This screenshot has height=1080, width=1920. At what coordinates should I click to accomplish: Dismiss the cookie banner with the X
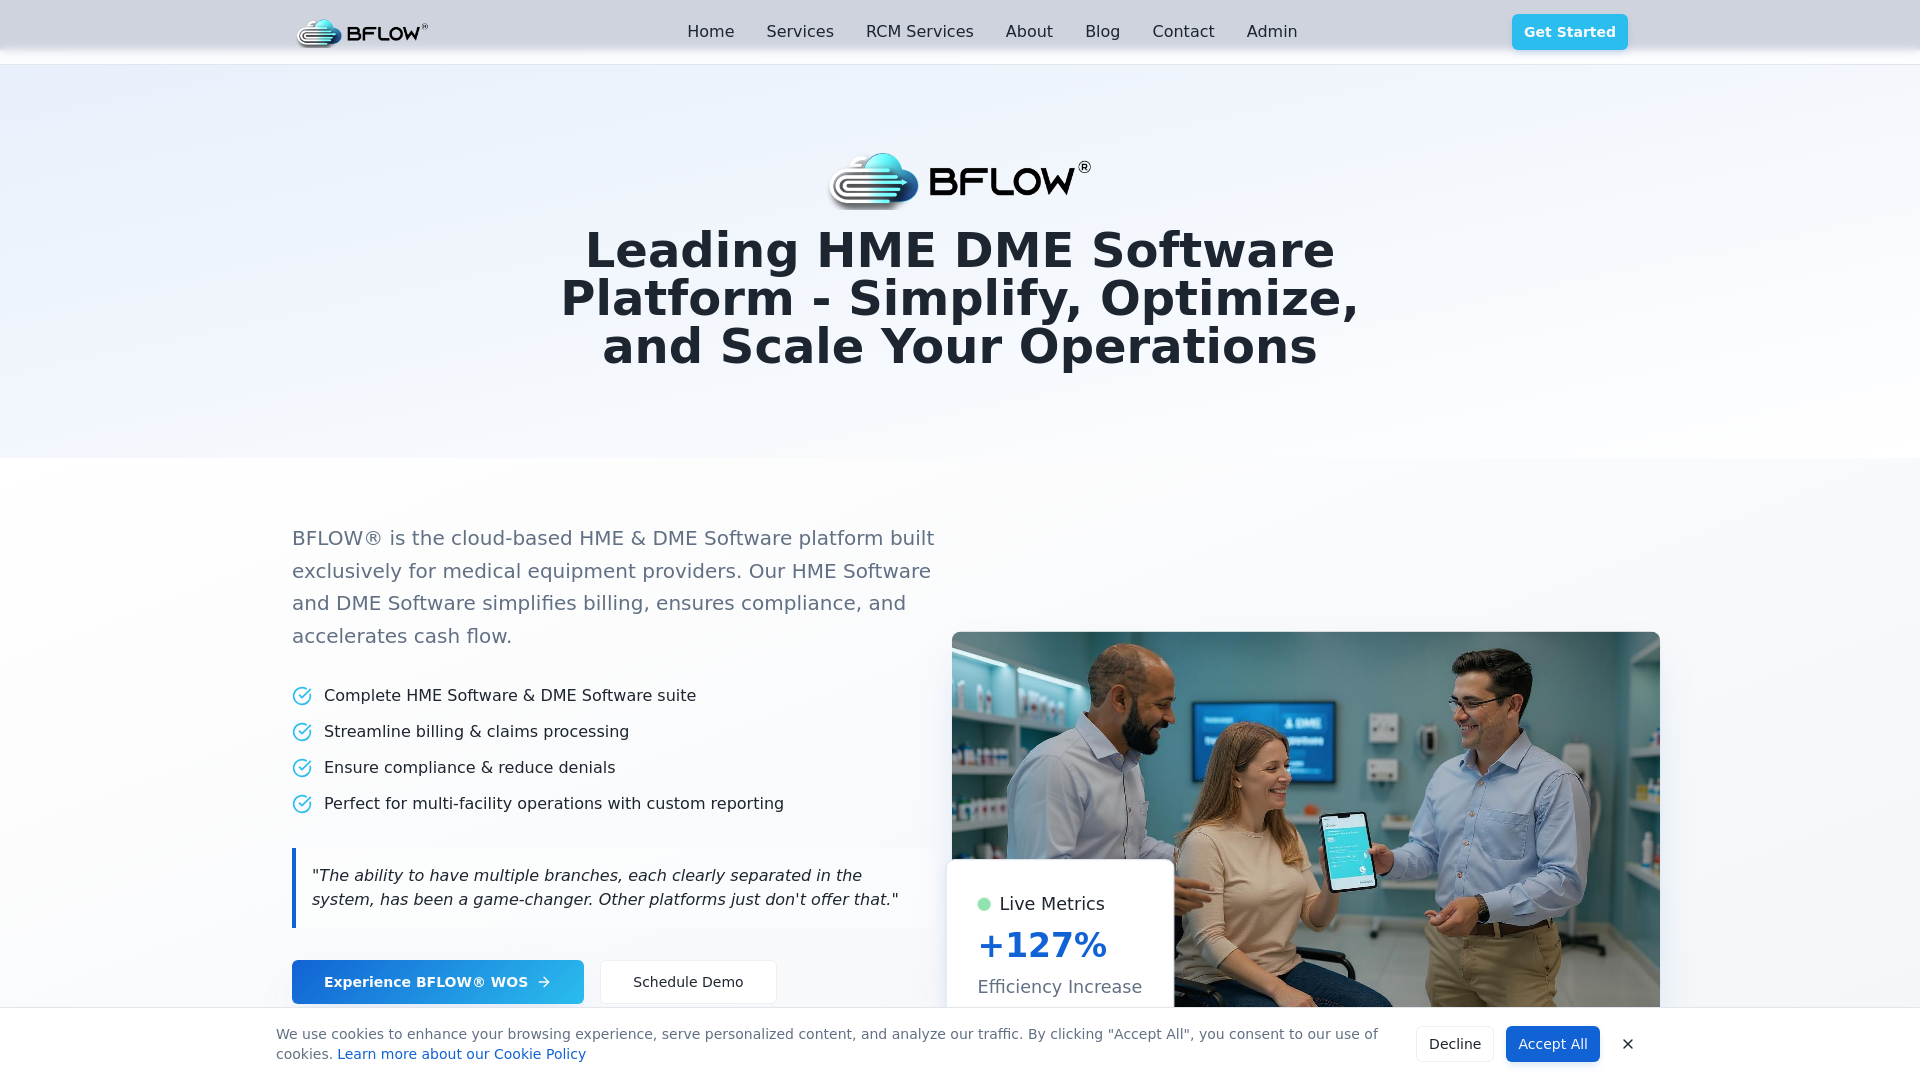point(1627,1043)
